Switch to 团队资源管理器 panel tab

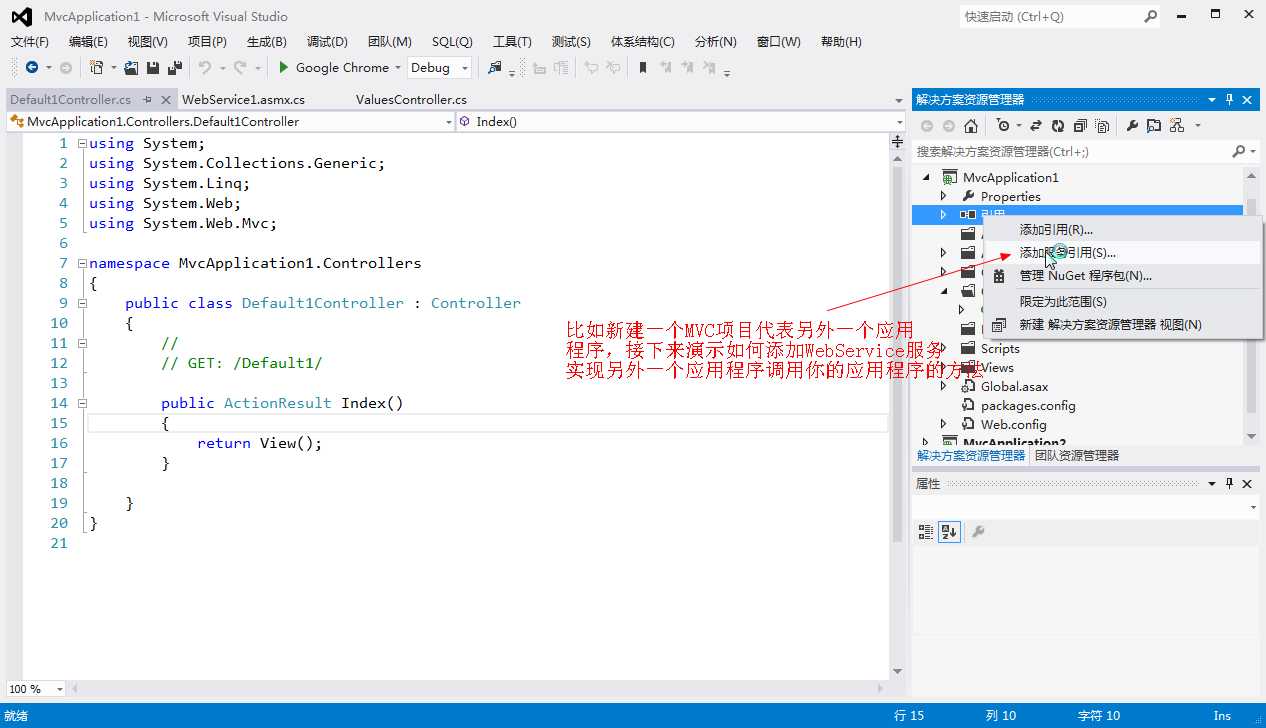tap(1076, 455)
